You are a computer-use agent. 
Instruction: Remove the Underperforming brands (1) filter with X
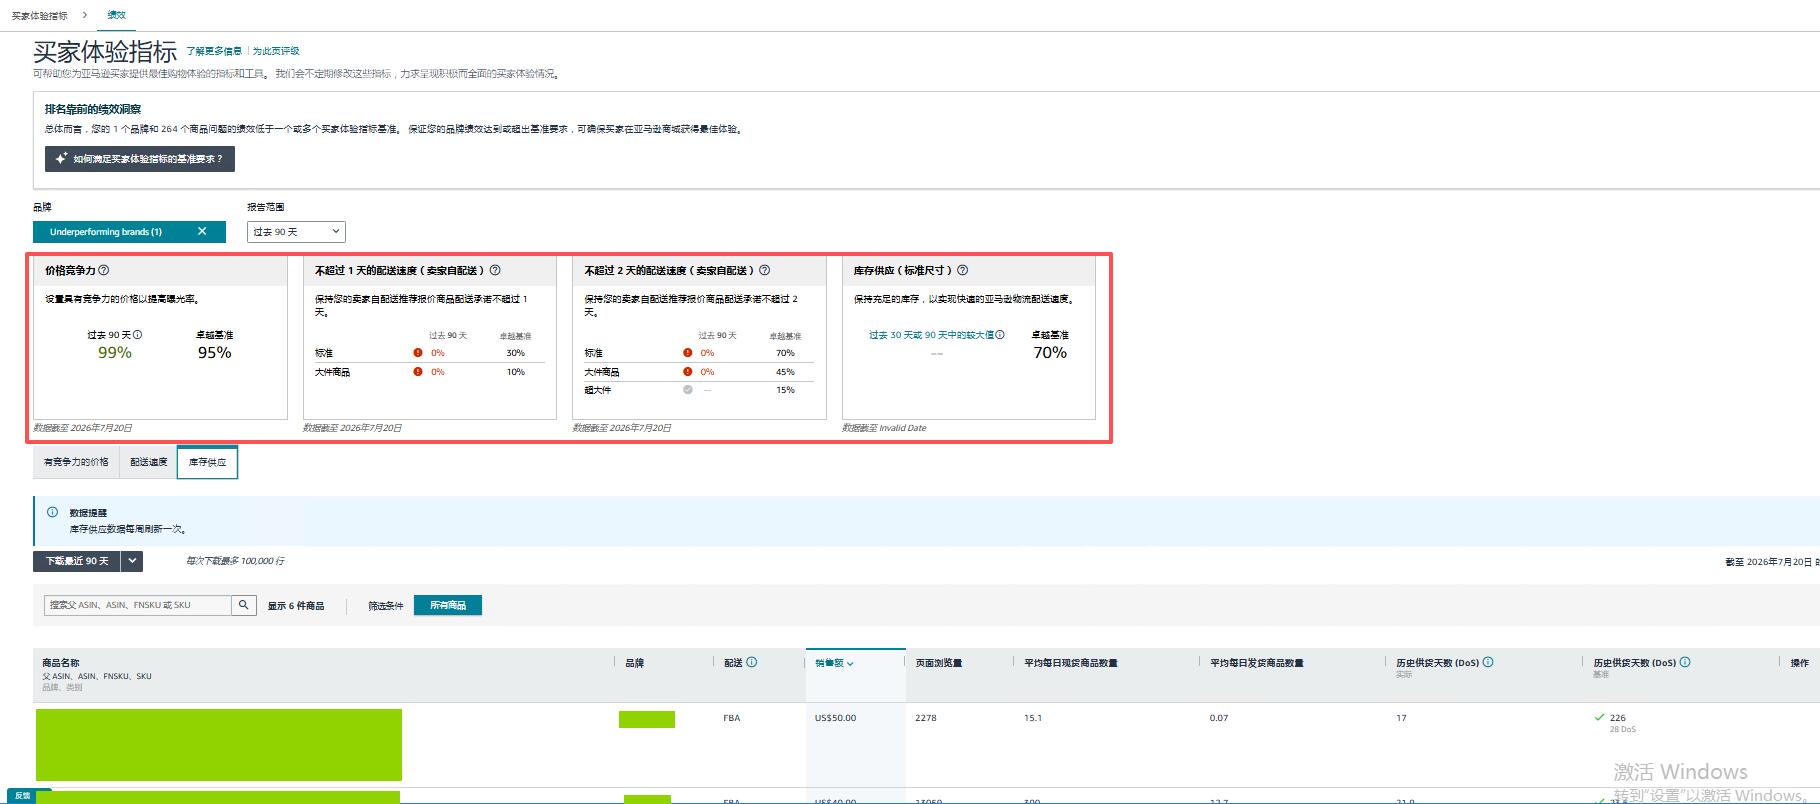click(x=202, y=231)
